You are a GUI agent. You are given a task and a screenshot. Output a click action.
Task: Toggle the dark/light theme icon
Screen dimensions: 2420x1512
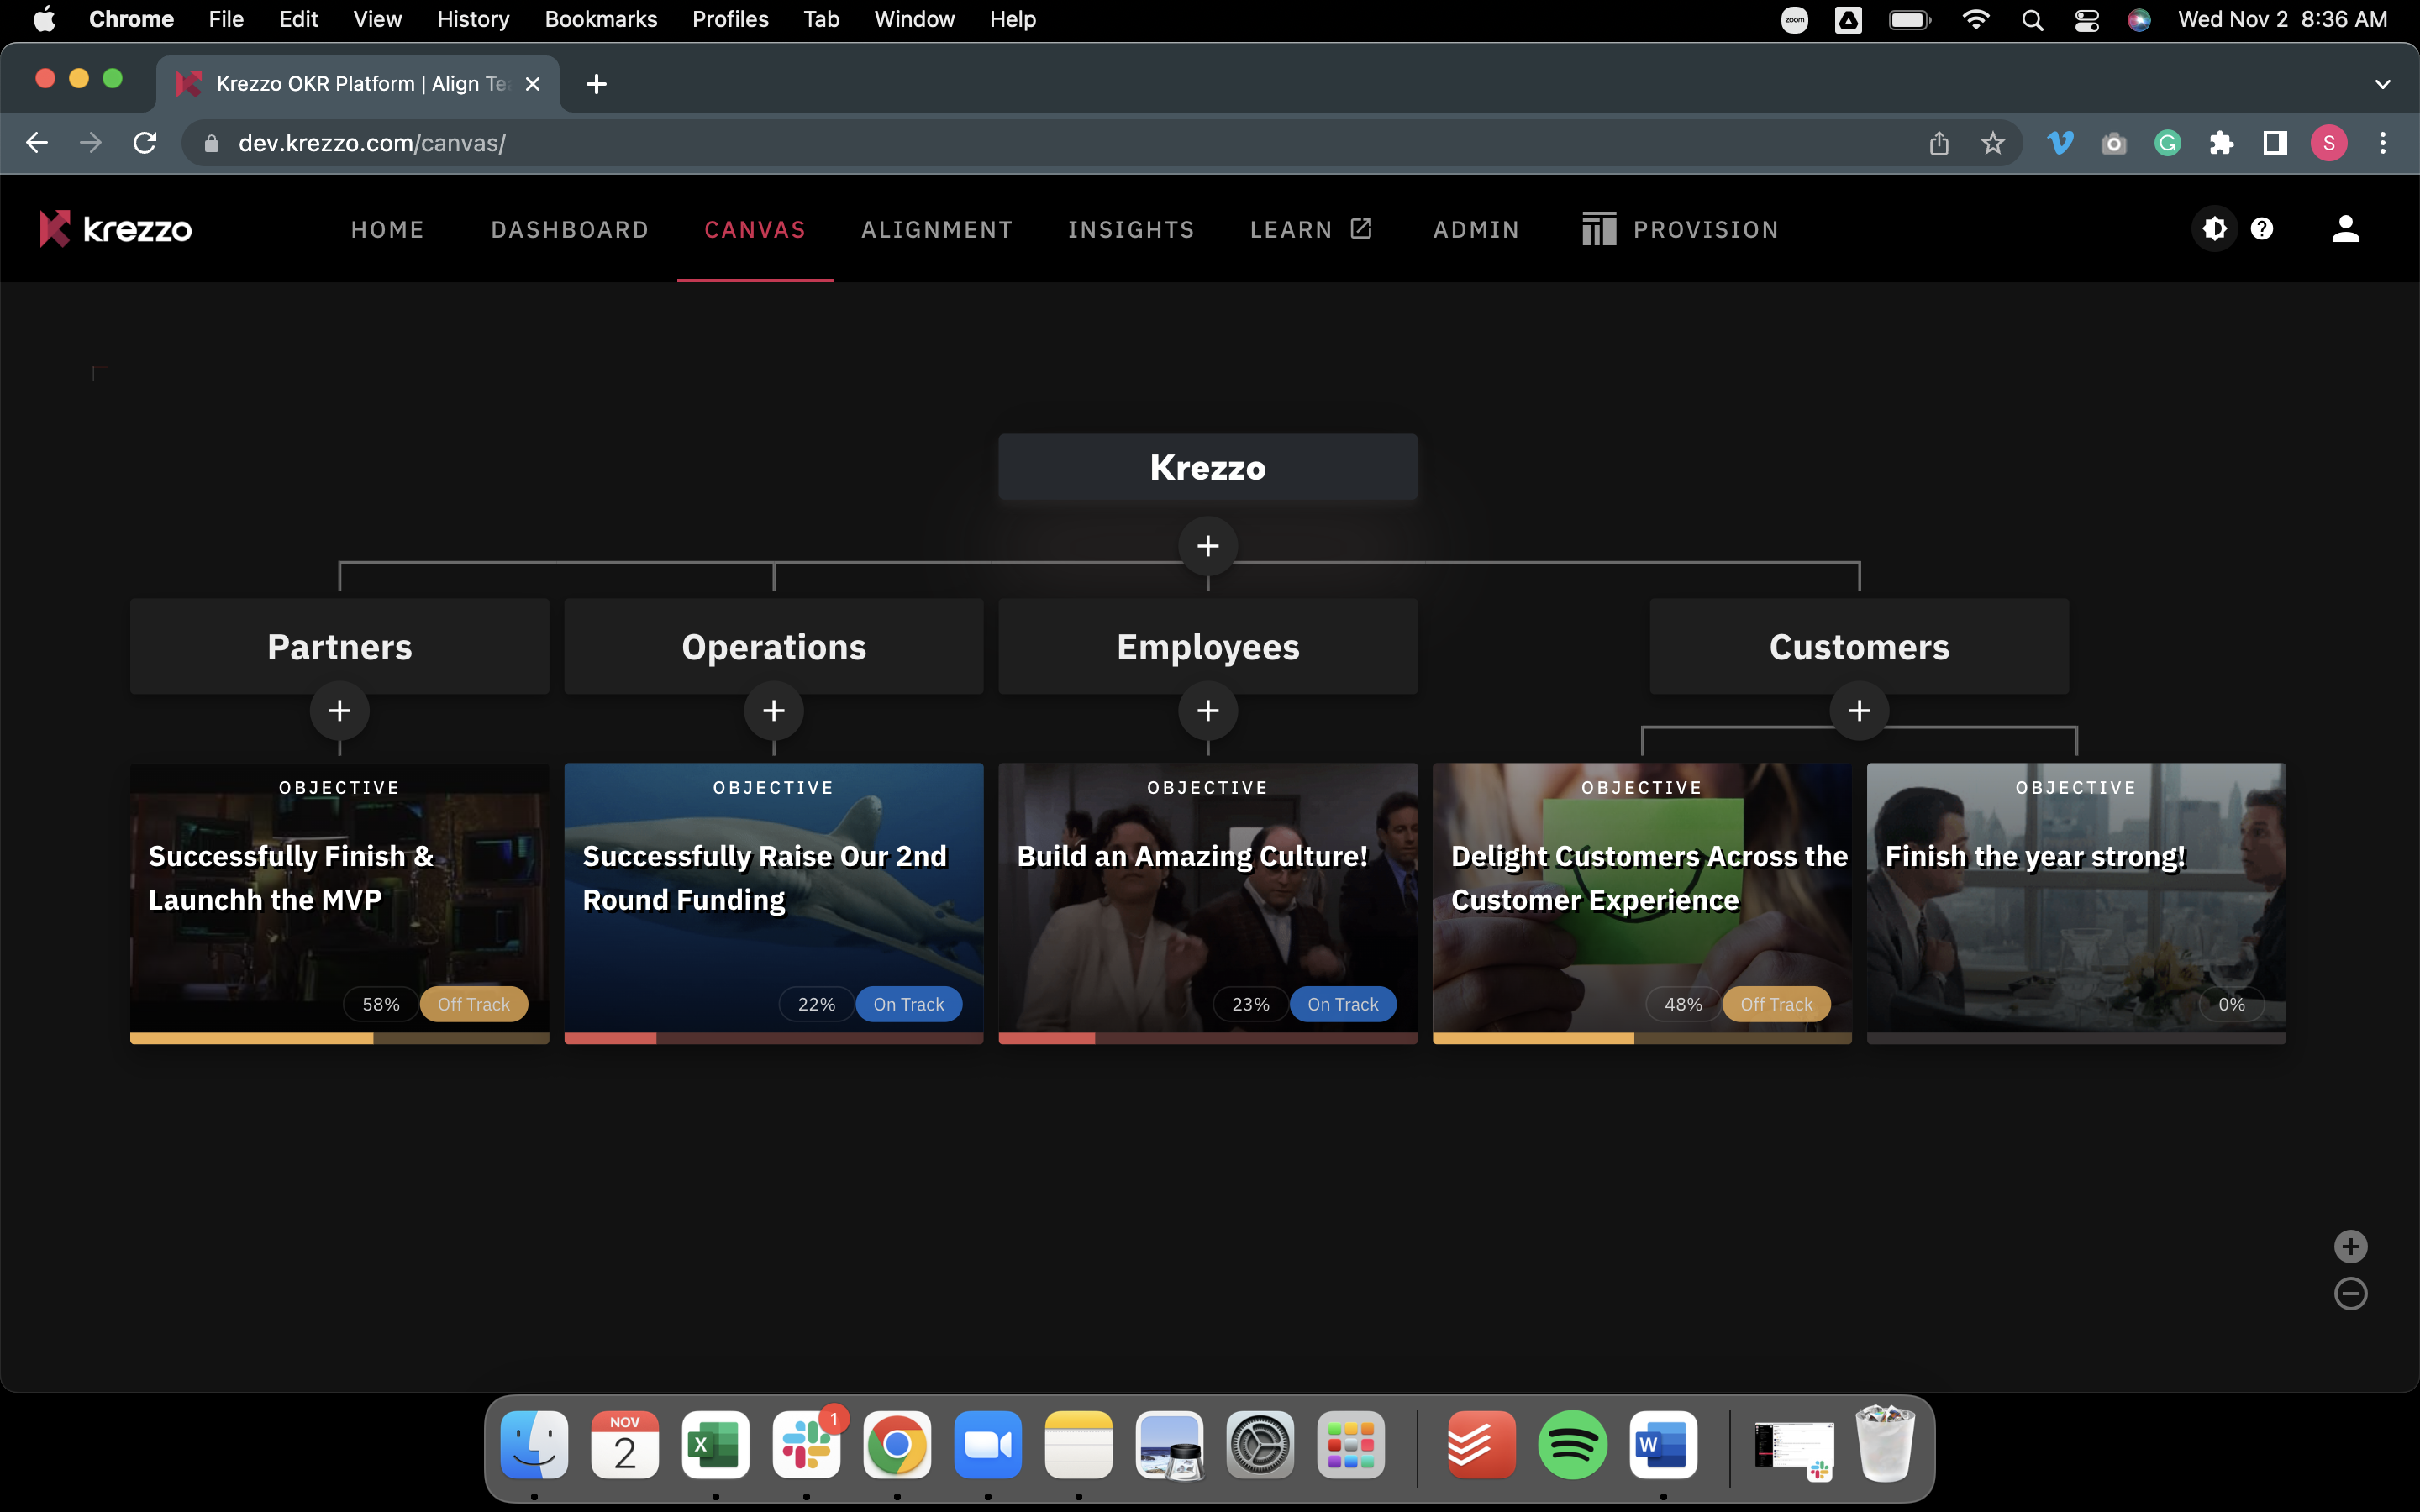click(2214, 229)
